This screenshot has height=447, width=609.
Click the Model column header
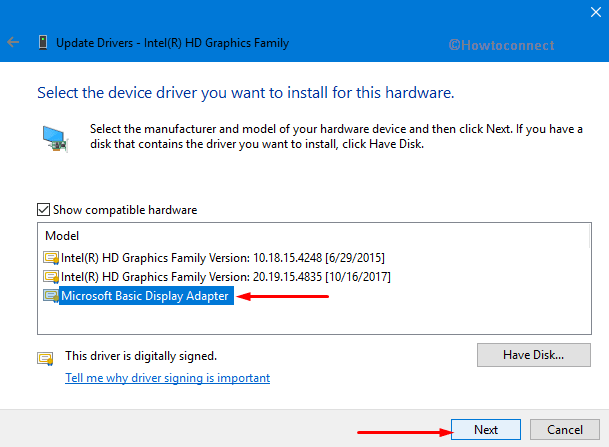click(62, 236)
